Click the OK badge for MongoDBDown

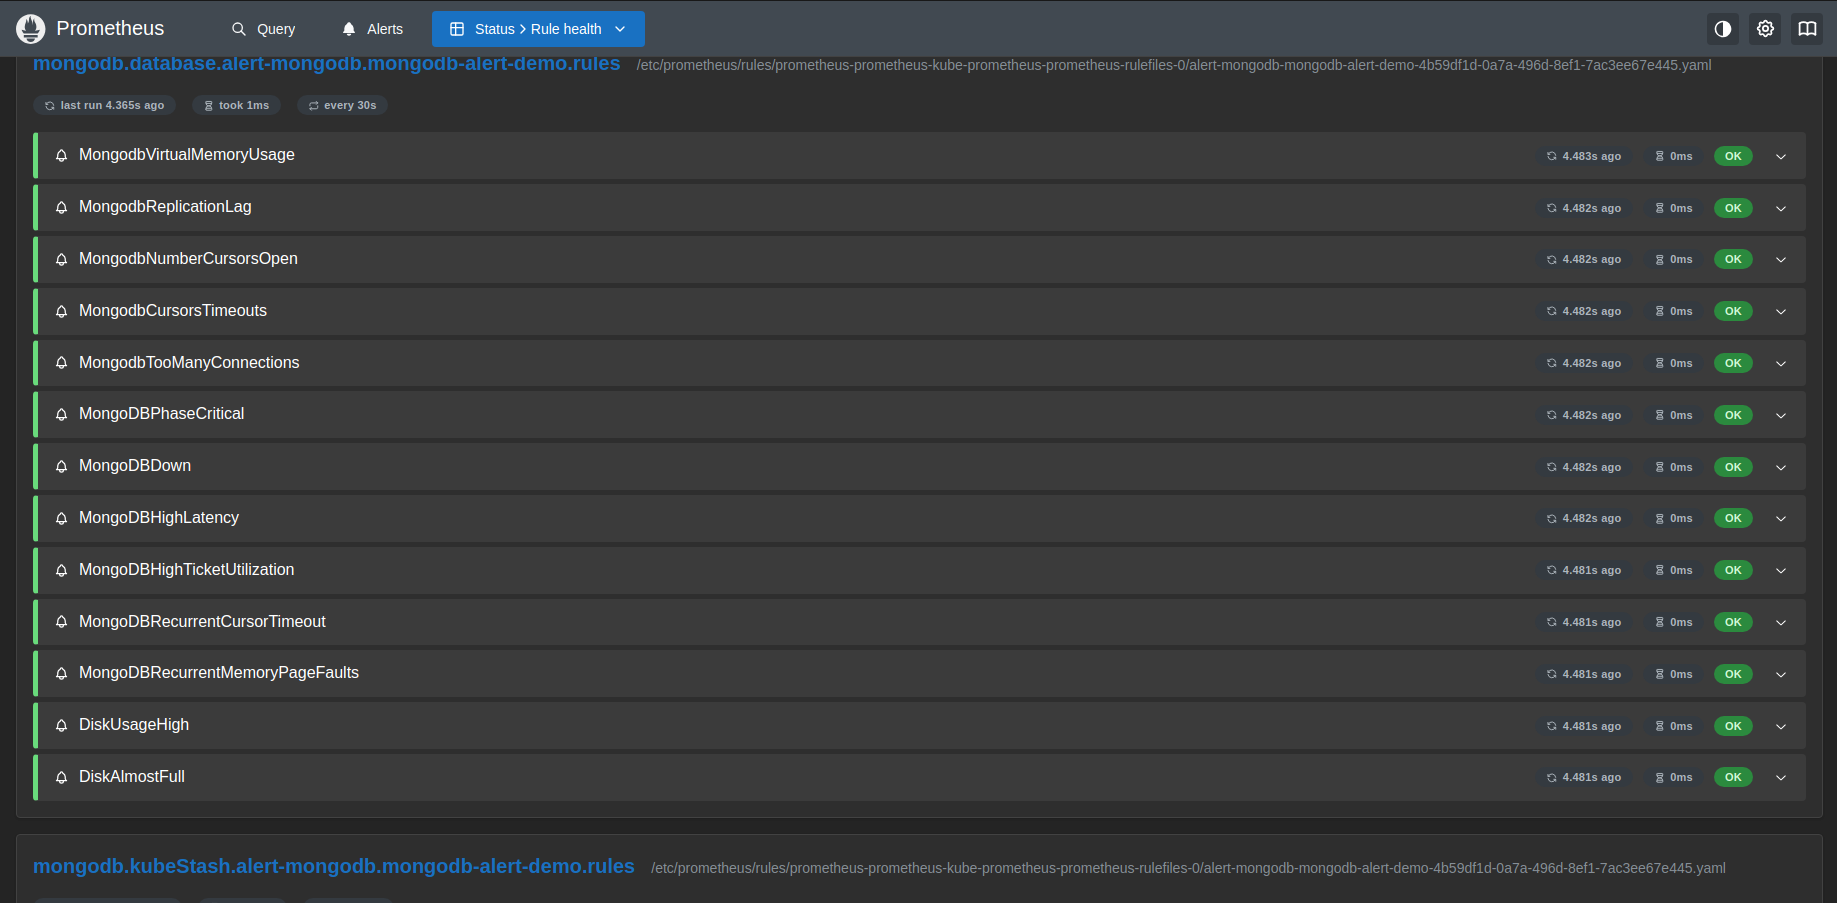tap(1733, 467)
